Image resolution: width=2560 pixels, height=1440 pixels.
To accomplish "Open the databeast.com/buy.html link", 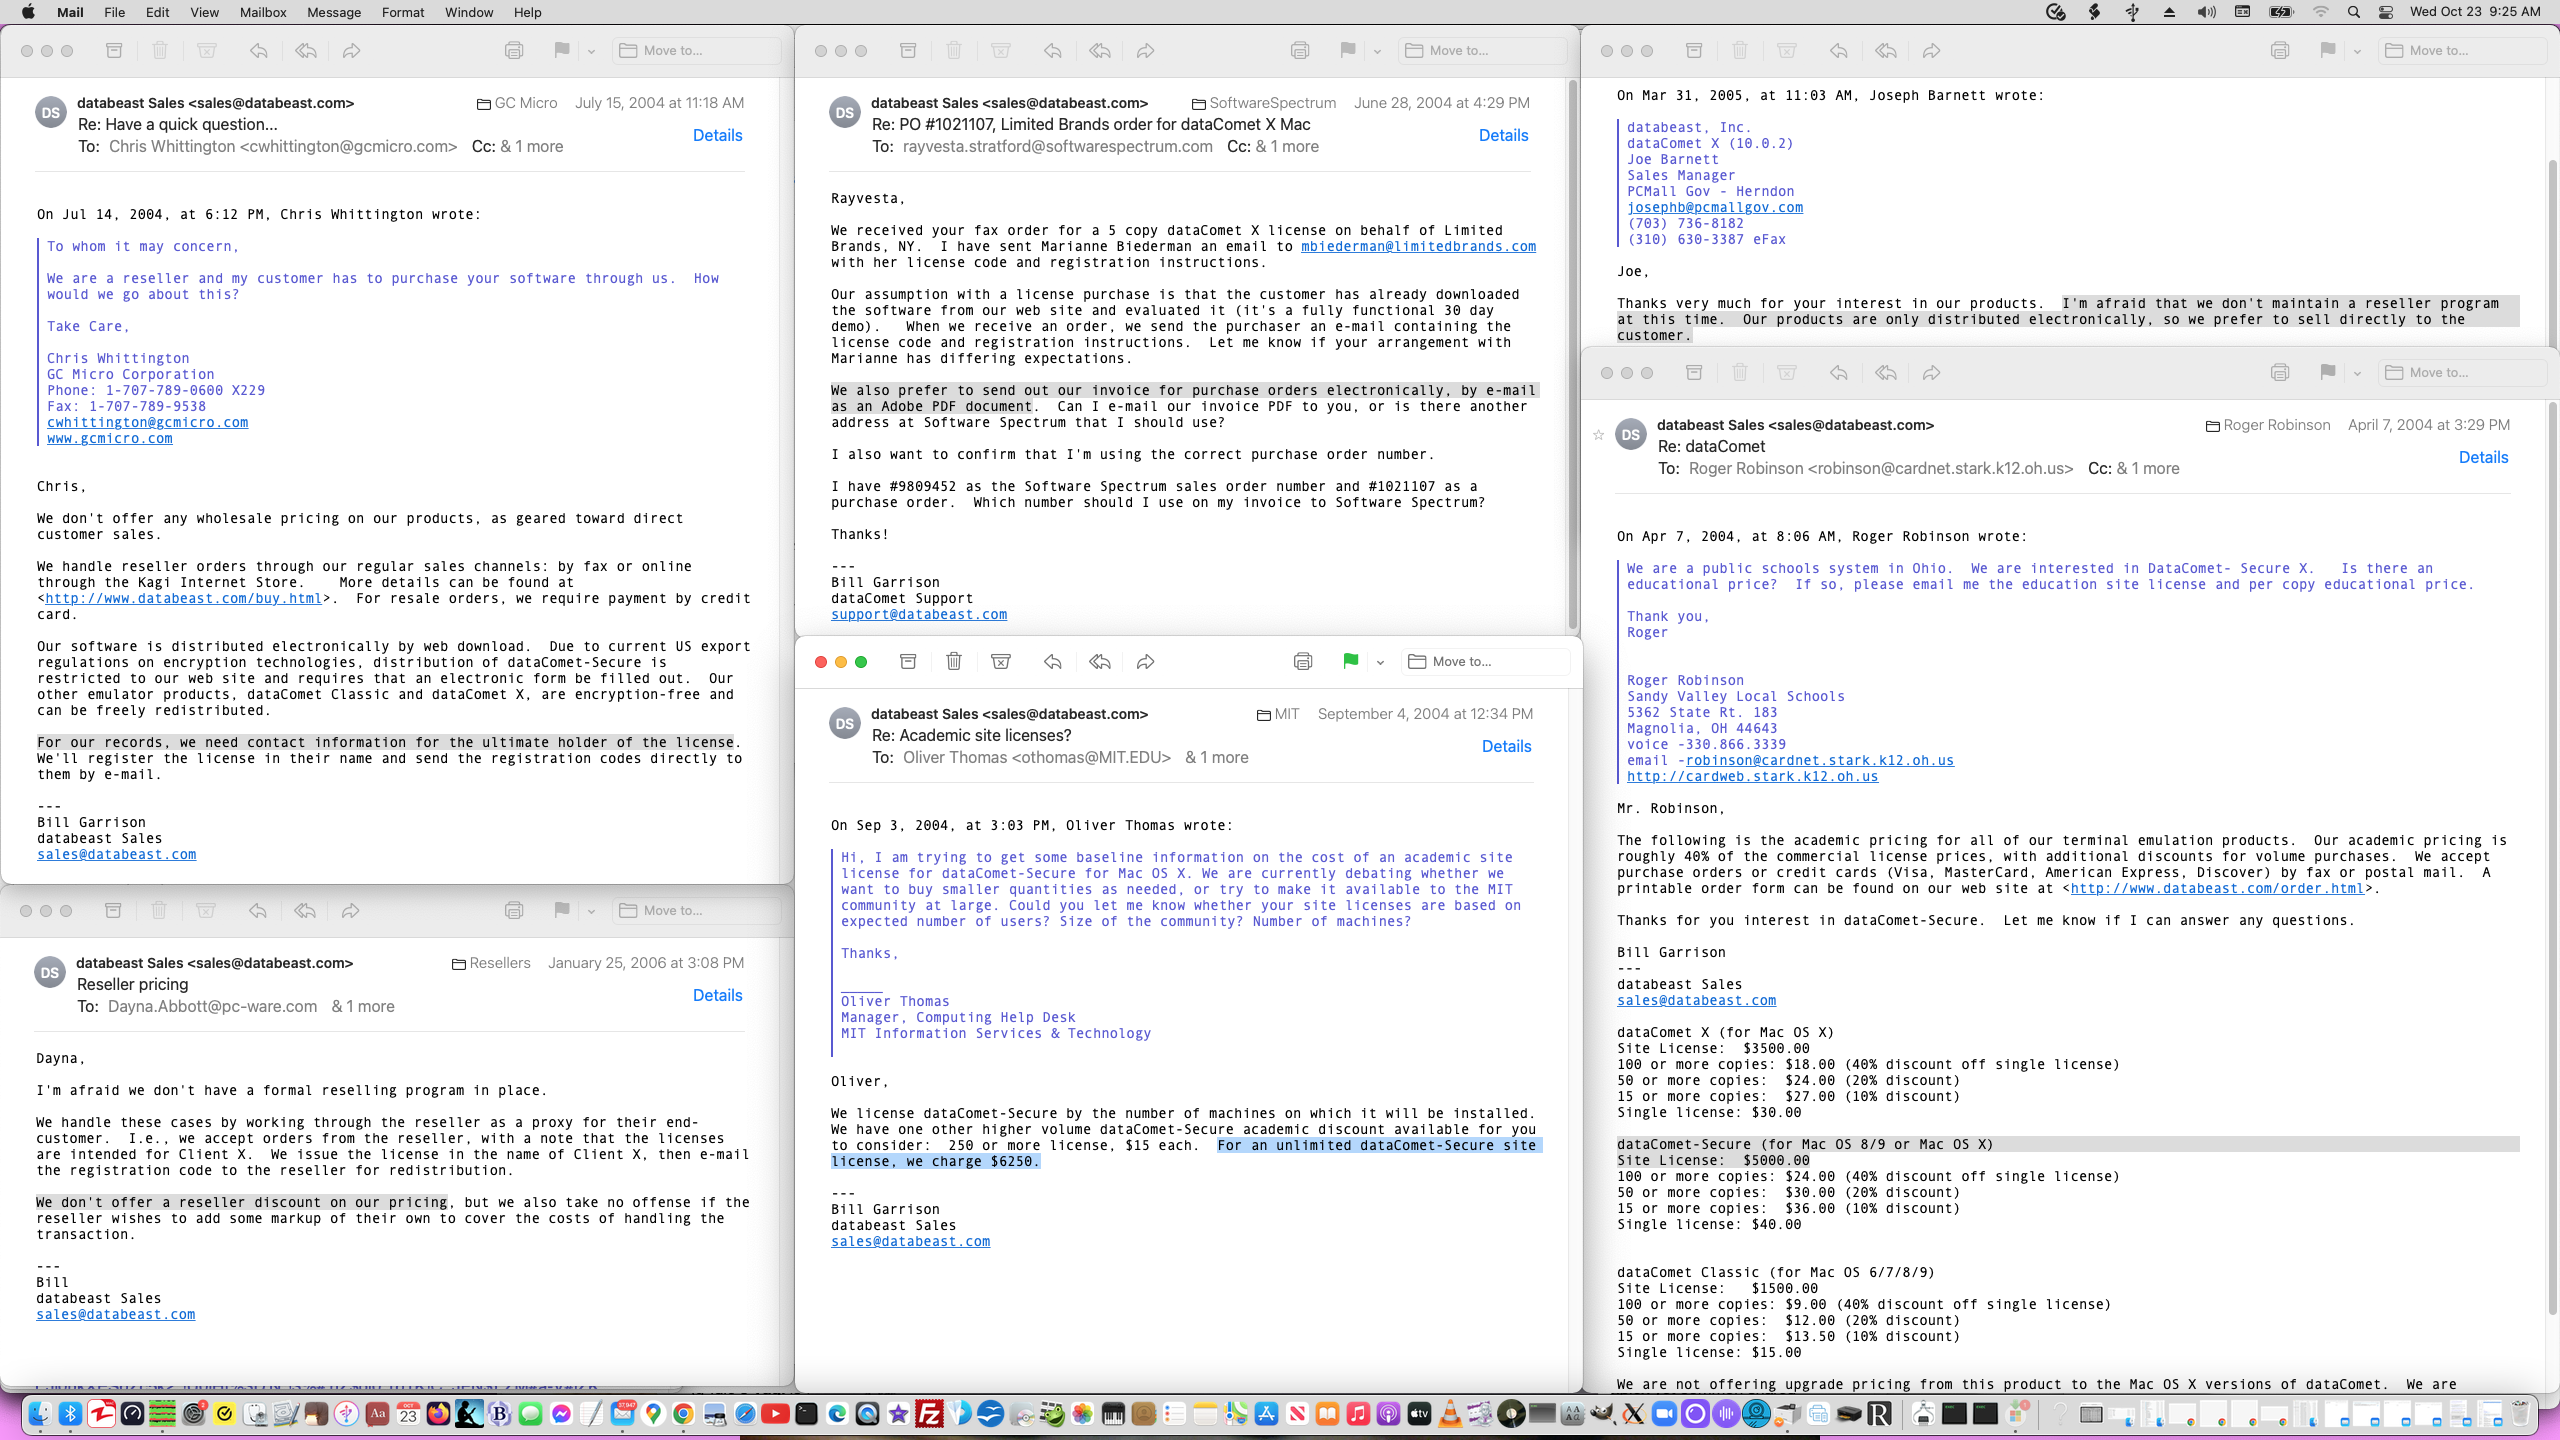I will coord(184,598).
